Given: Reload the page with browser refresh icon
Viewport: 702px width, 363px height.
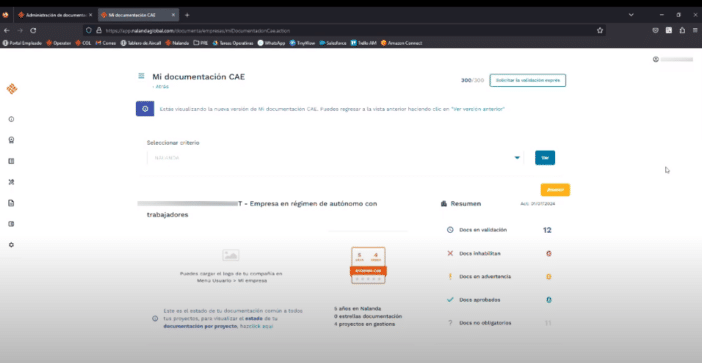Looking at the screenshot, I should tap(33, 30).
